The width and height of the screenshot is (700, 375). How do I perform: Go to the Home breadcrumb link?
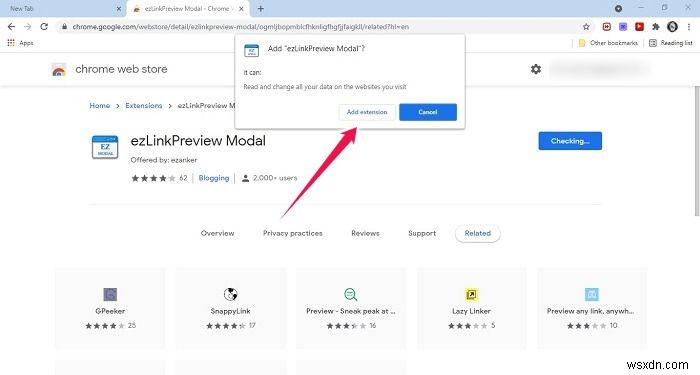[x=100, y=106]
